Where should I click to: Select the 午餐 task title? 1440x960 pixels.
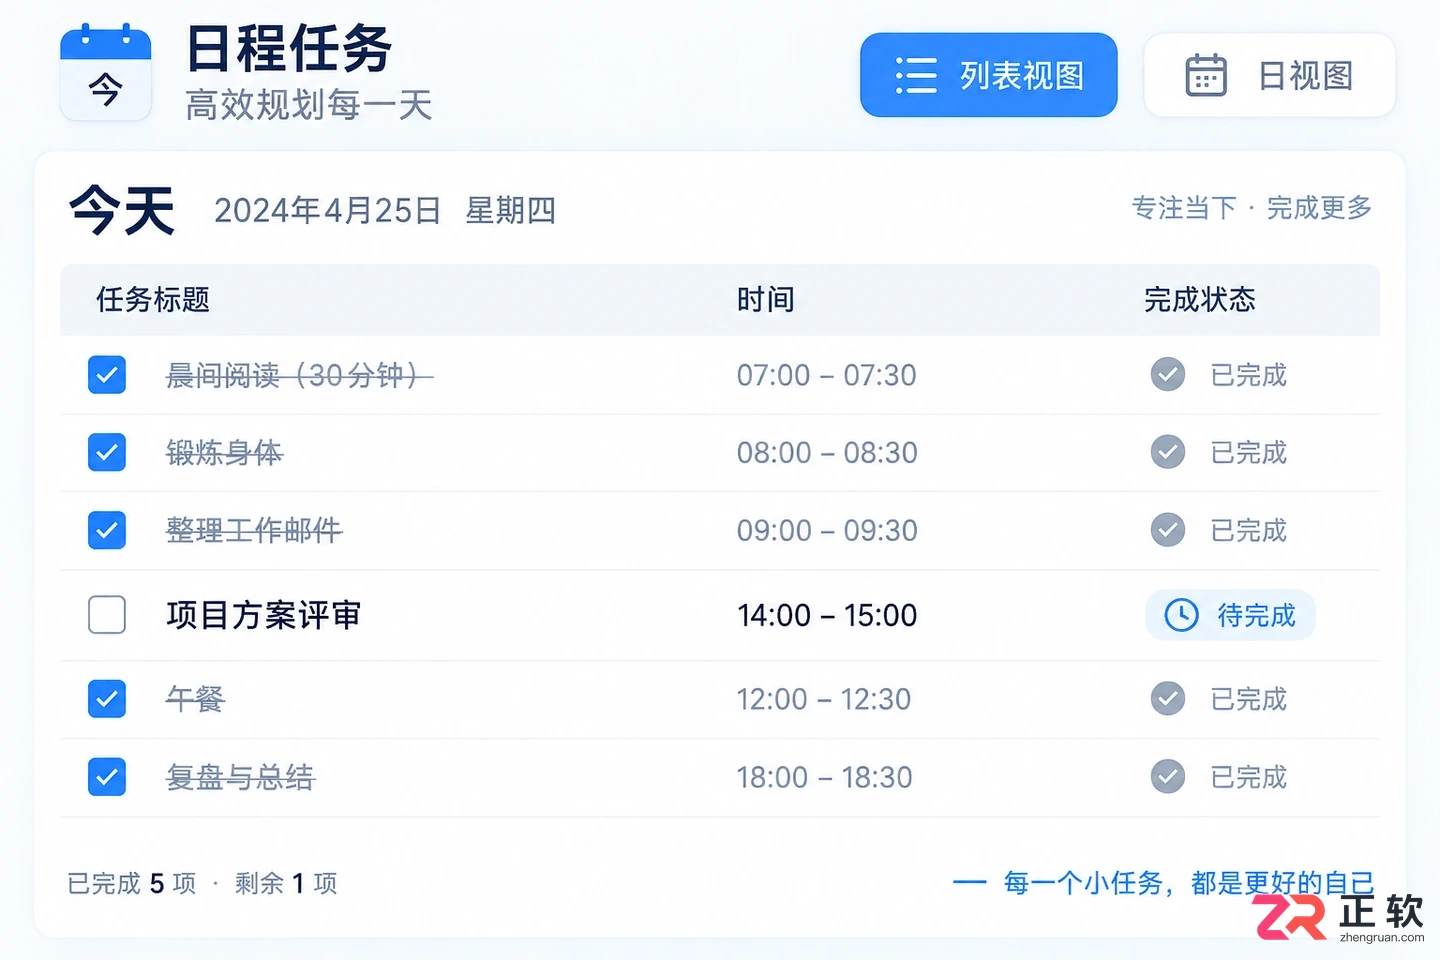pyautogui.click(x=196, y=698)
